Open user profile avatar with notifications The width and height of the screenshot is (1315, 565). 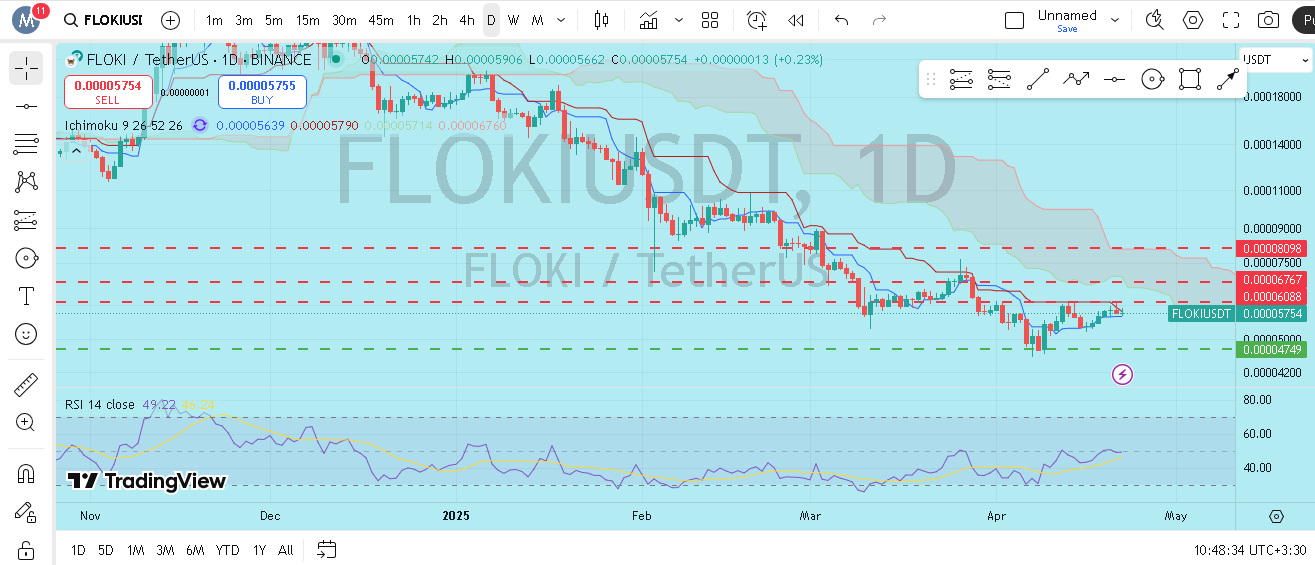pos(28,20)
